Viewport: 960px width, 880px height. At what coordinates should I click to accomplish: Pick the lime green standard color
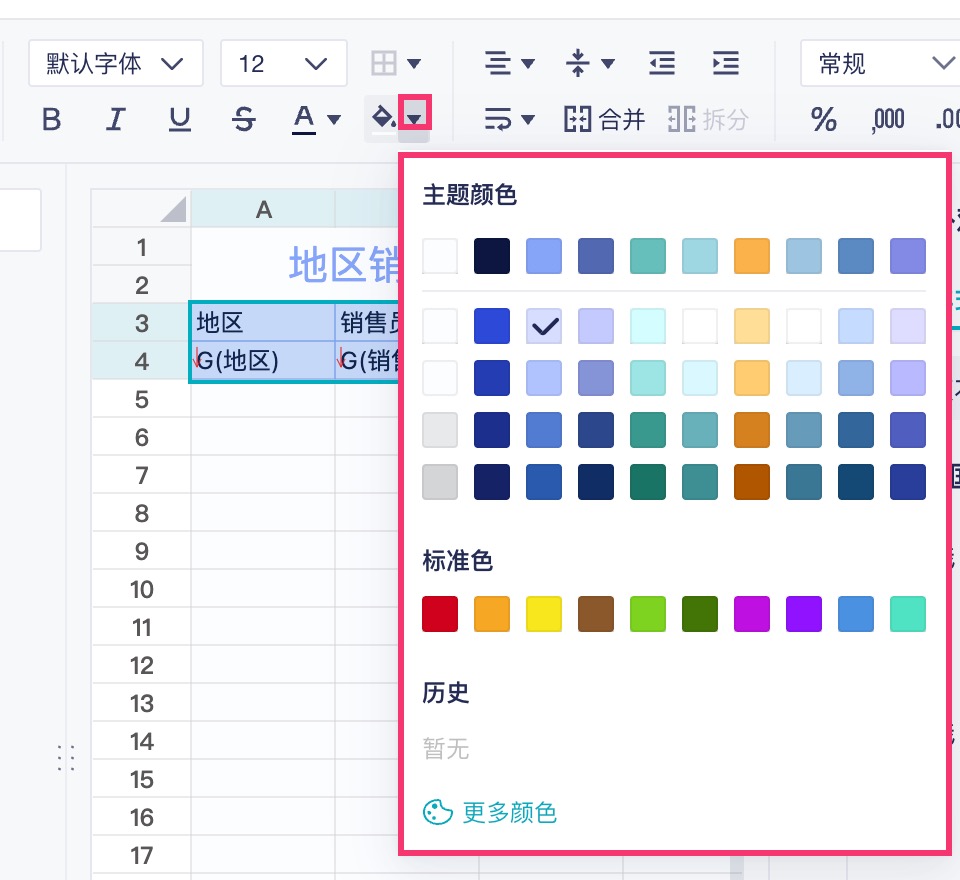pos(648,614)
